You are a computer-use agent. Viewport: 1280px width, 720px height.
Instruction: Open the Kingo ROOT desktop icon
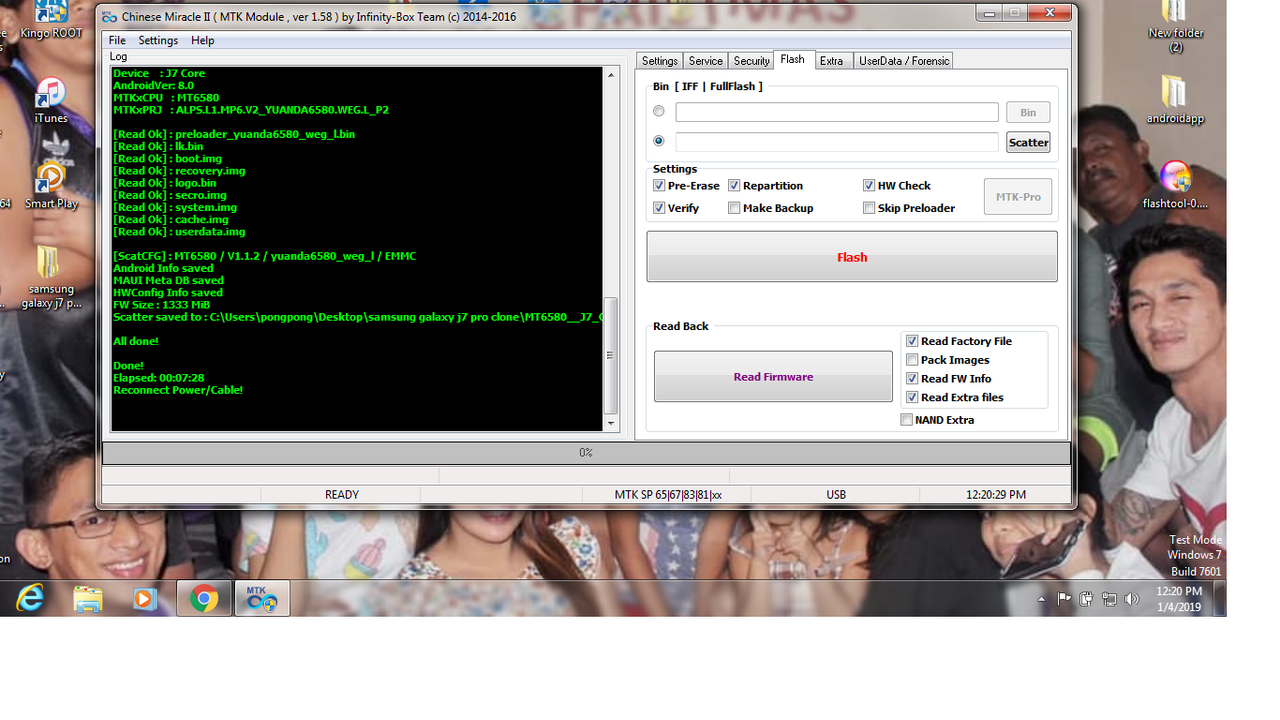pos(50,20)
